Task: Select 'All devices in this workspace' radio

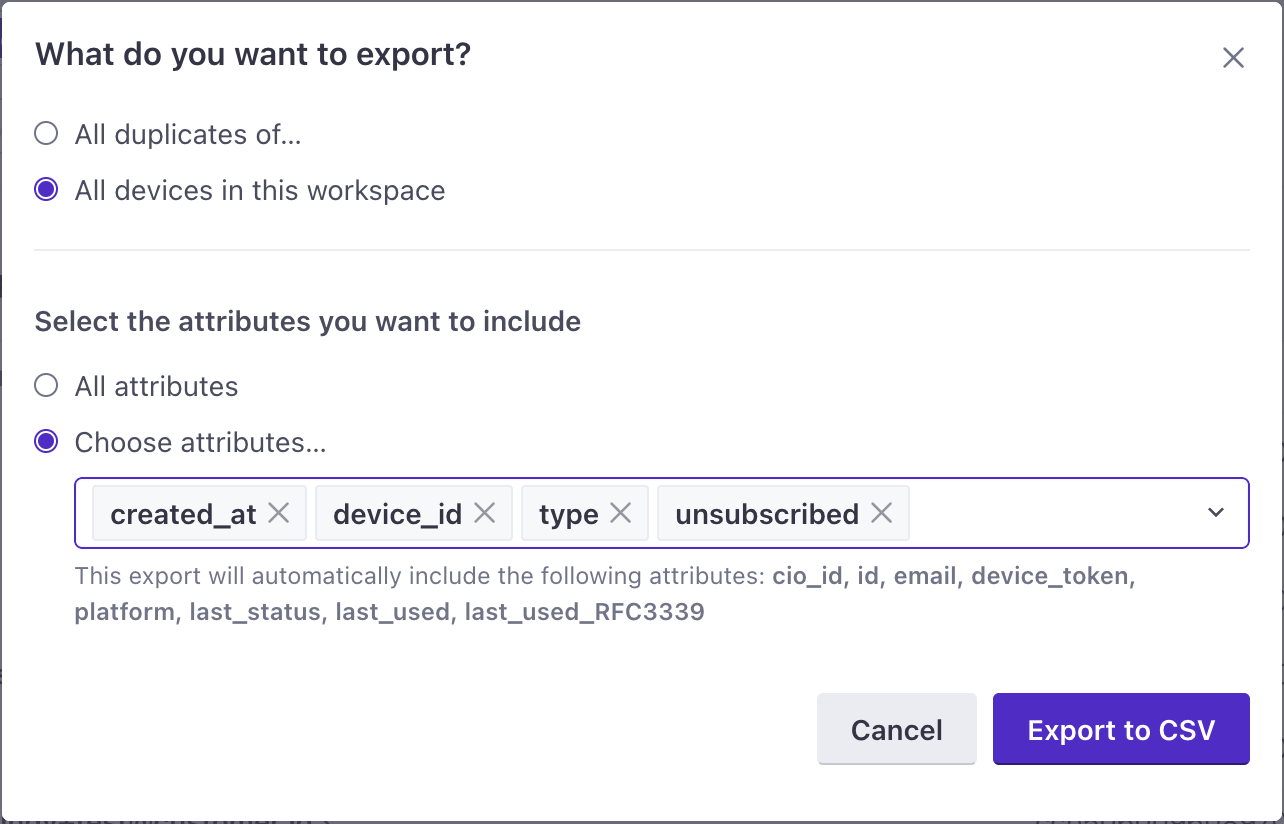Action: tap(46, 190)
